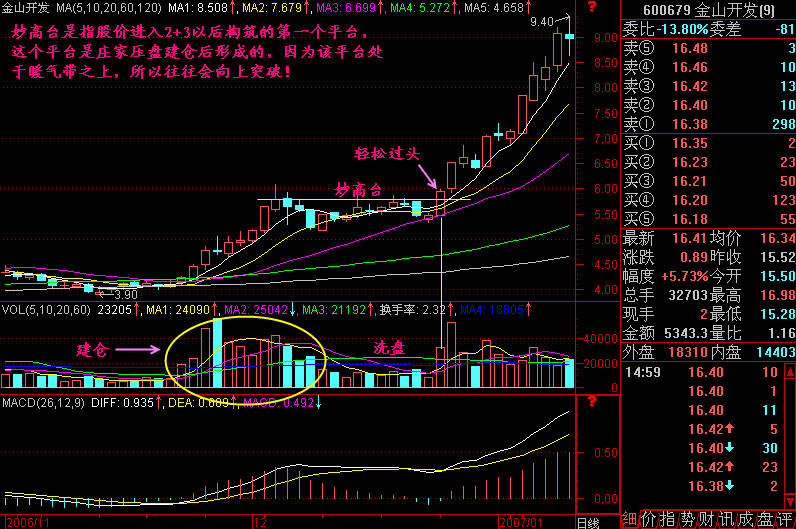The height and width of the screenshot is (529, 796).
Task: Click the 3.90 low price marker
Action: click(123, 294)
